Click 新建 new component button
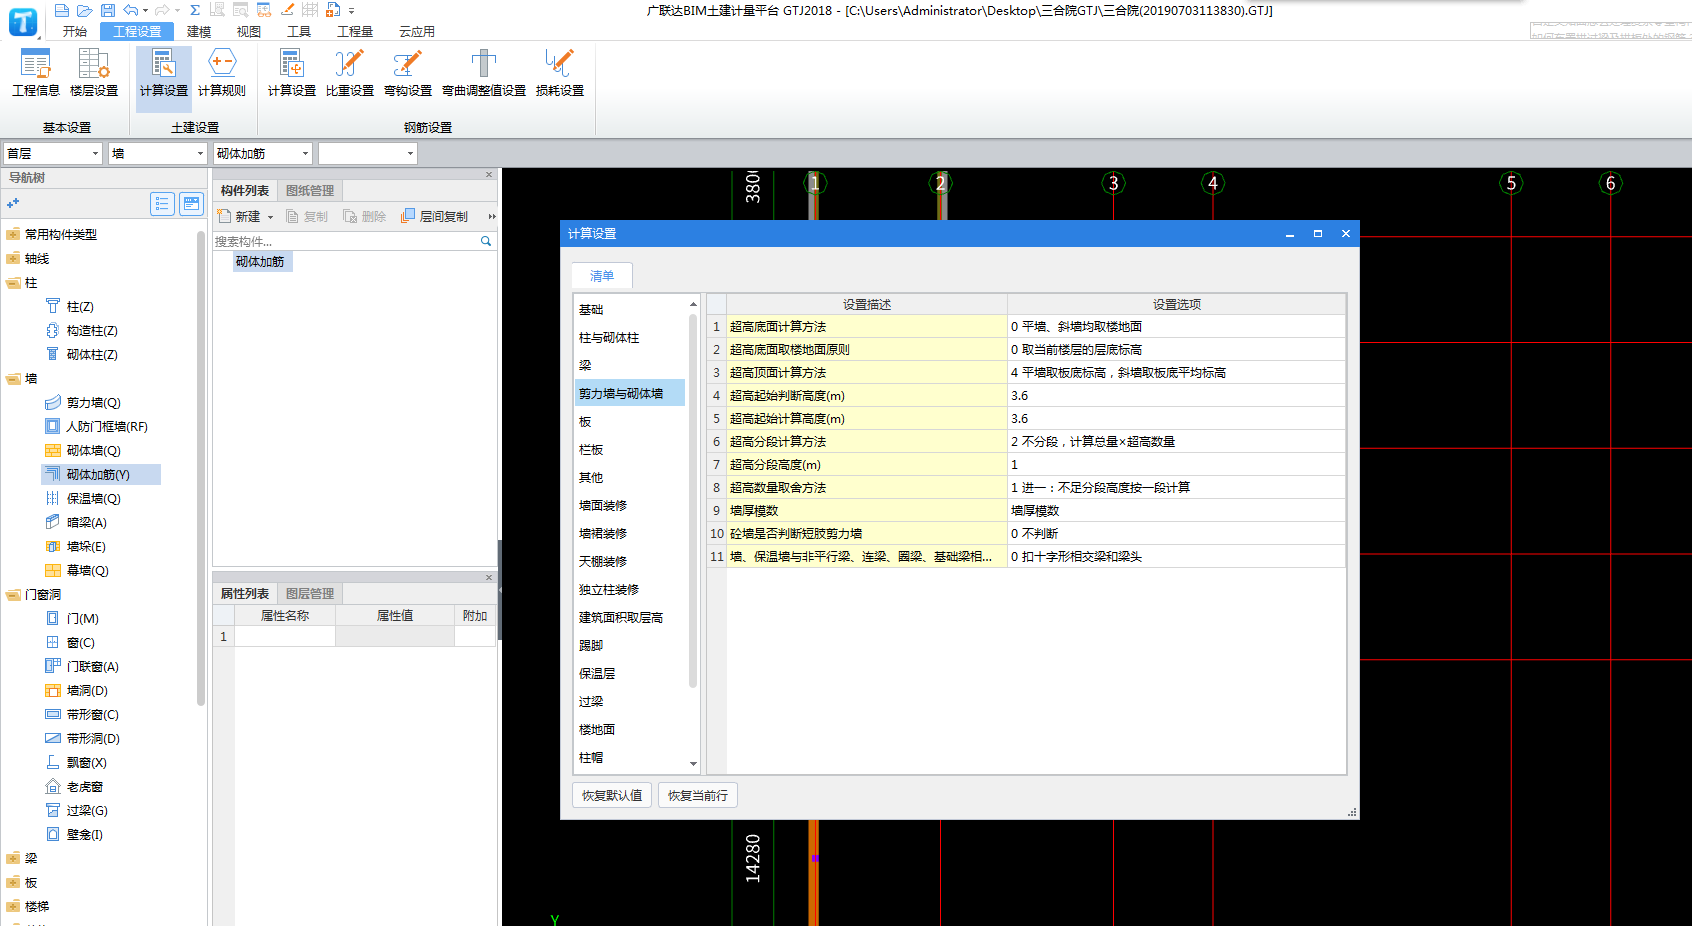The width and height of the screenshot is (1692, 926). coord(240,216)
